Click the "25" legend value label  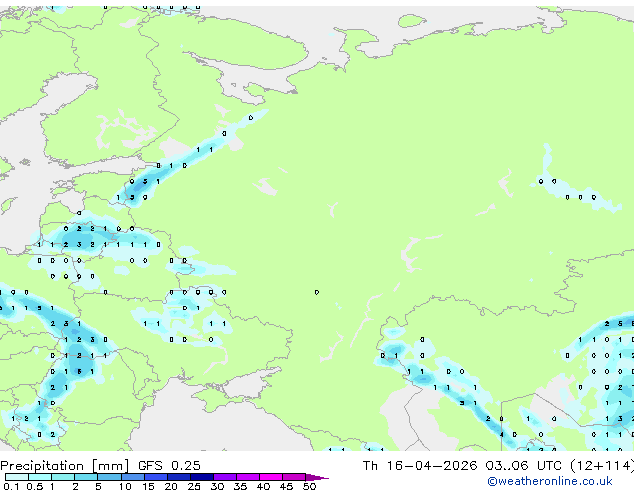(194, 486)
